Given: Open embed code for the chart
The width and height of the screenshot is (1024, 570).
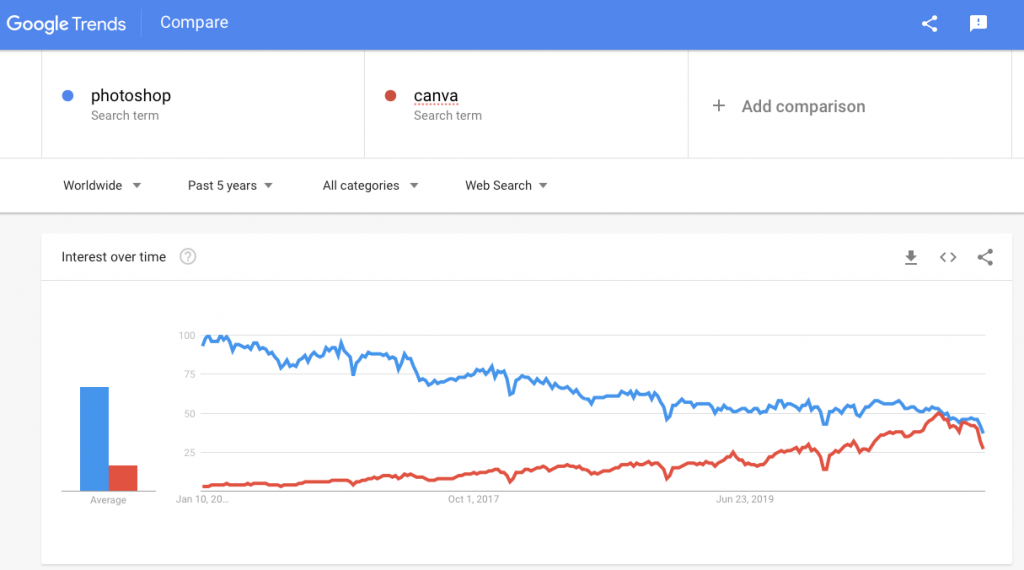Looking at the screenshot, I should [948, 257].
